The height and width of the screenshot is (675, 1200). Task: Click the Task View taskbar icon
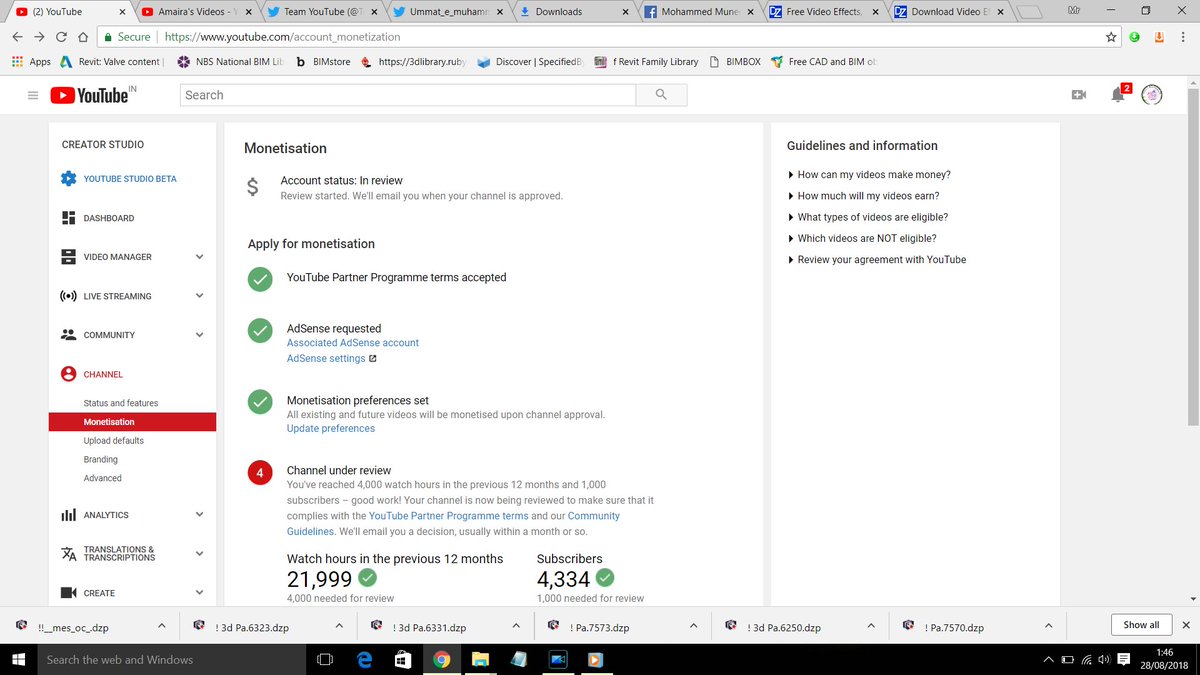(325, 660)
